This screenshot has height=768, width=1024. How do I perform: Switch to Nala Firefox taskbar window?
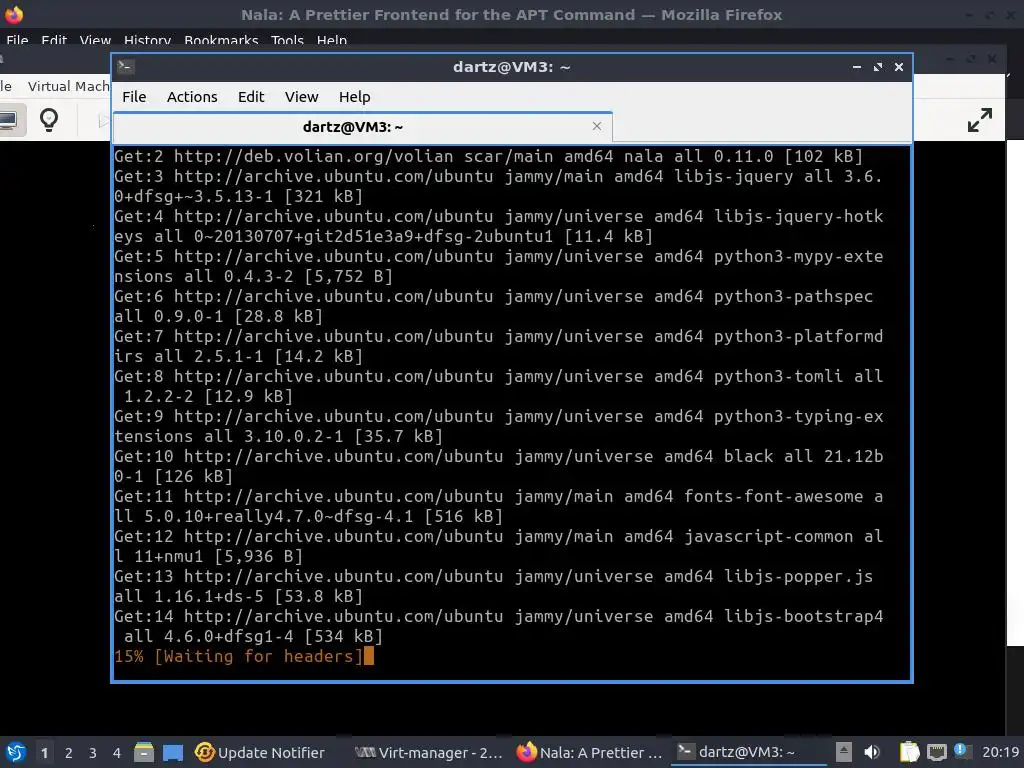tap(590, 752)
